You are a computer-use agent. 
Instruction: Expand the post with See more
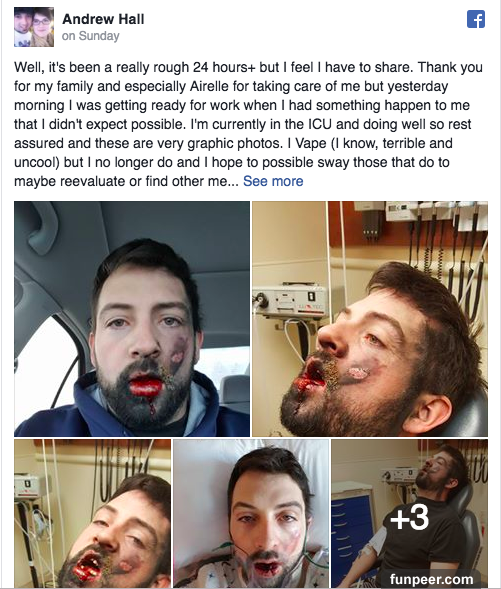click(273, 181)
